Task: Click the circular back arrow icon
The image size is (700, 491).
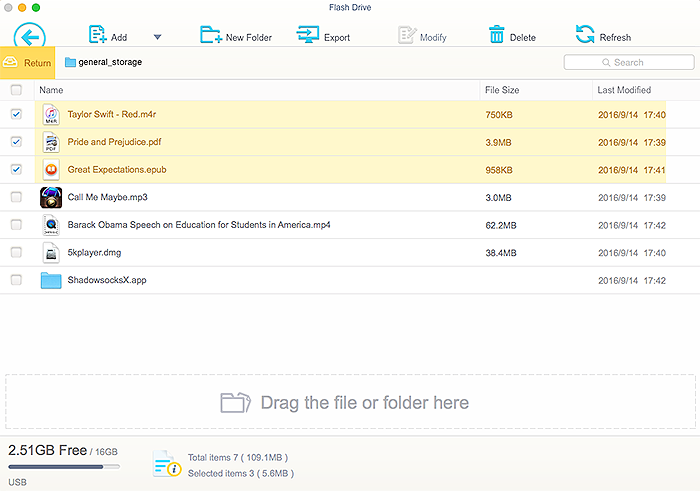Action: tap(29, 37)
